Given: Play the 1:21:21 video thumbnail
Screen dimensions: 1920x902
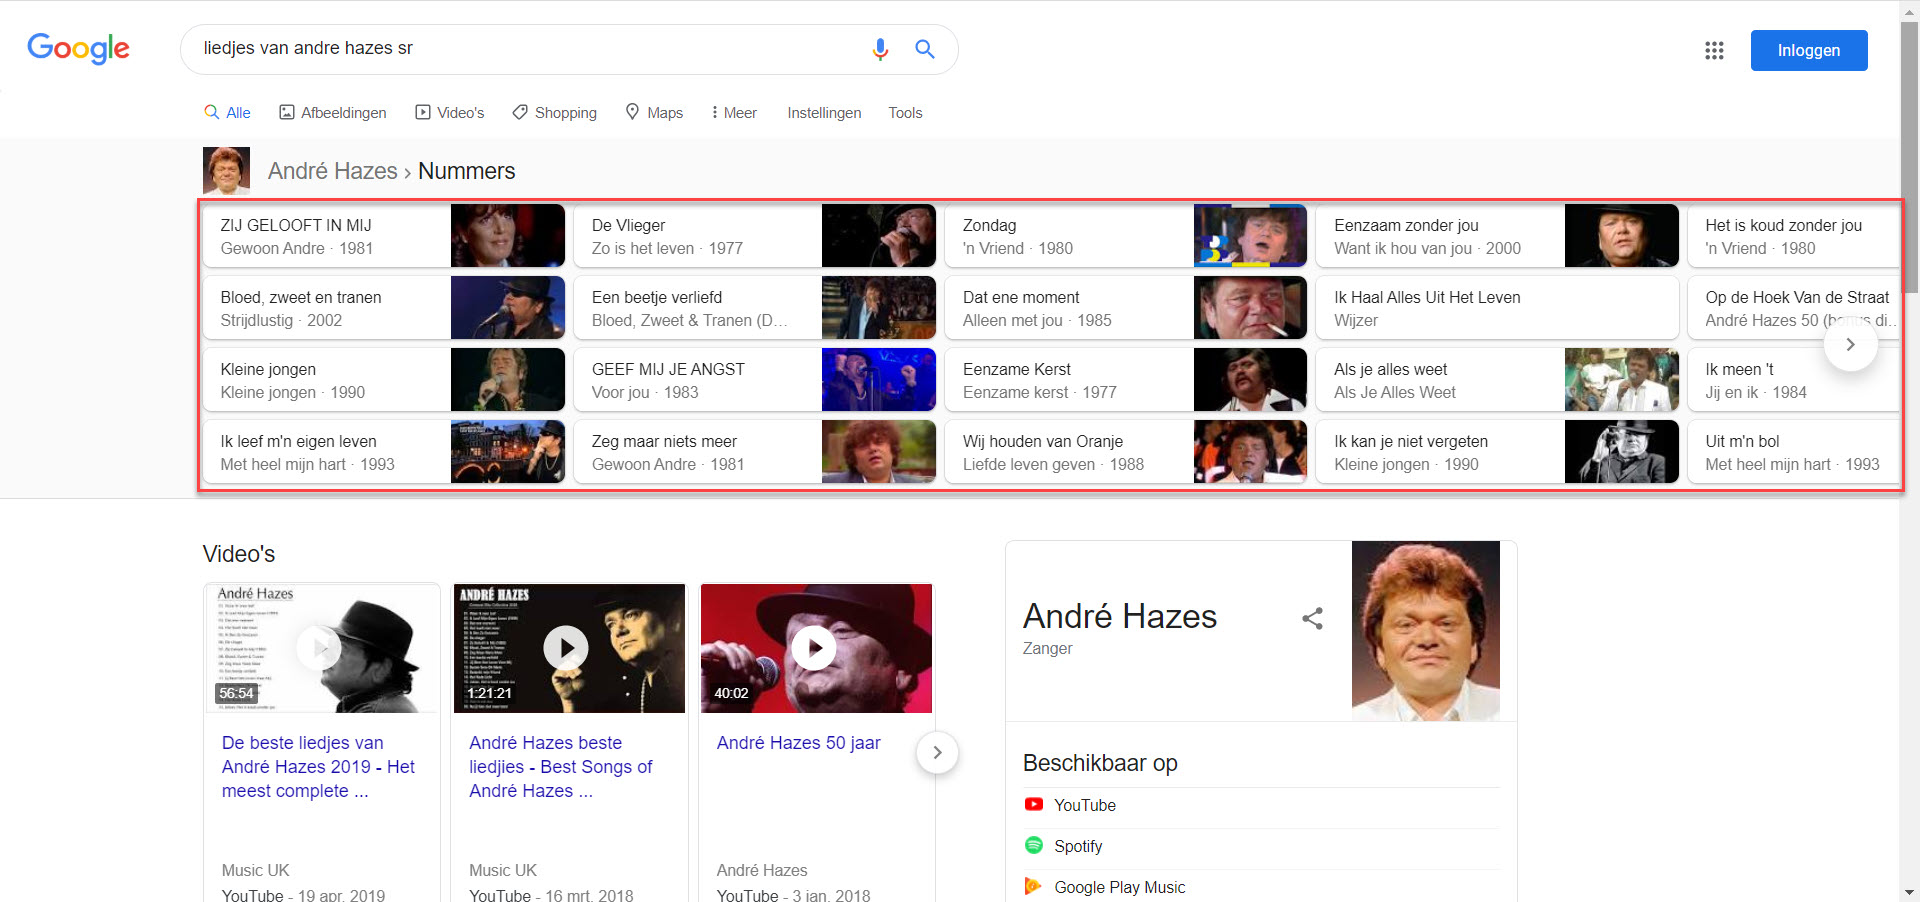Looking at the screenshot, I should tap(568, 648).
